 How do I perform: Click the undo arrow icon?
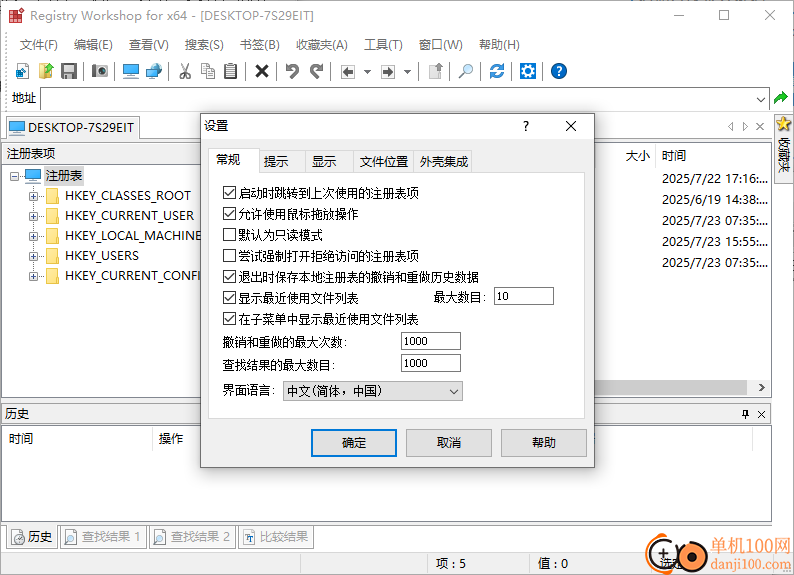pos(292,71)
